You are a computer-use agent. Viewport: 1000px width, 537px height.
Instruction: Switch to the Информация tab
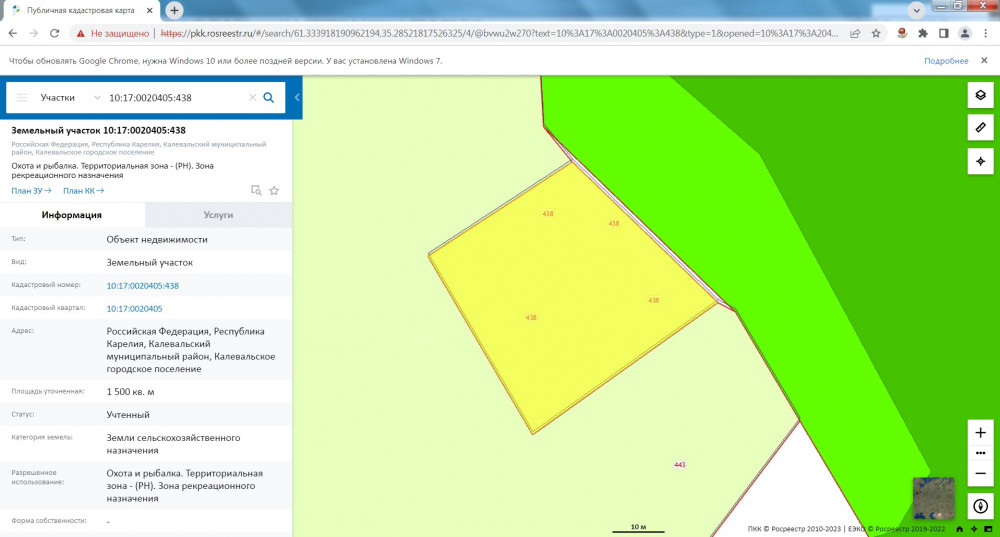click(72, 215)
